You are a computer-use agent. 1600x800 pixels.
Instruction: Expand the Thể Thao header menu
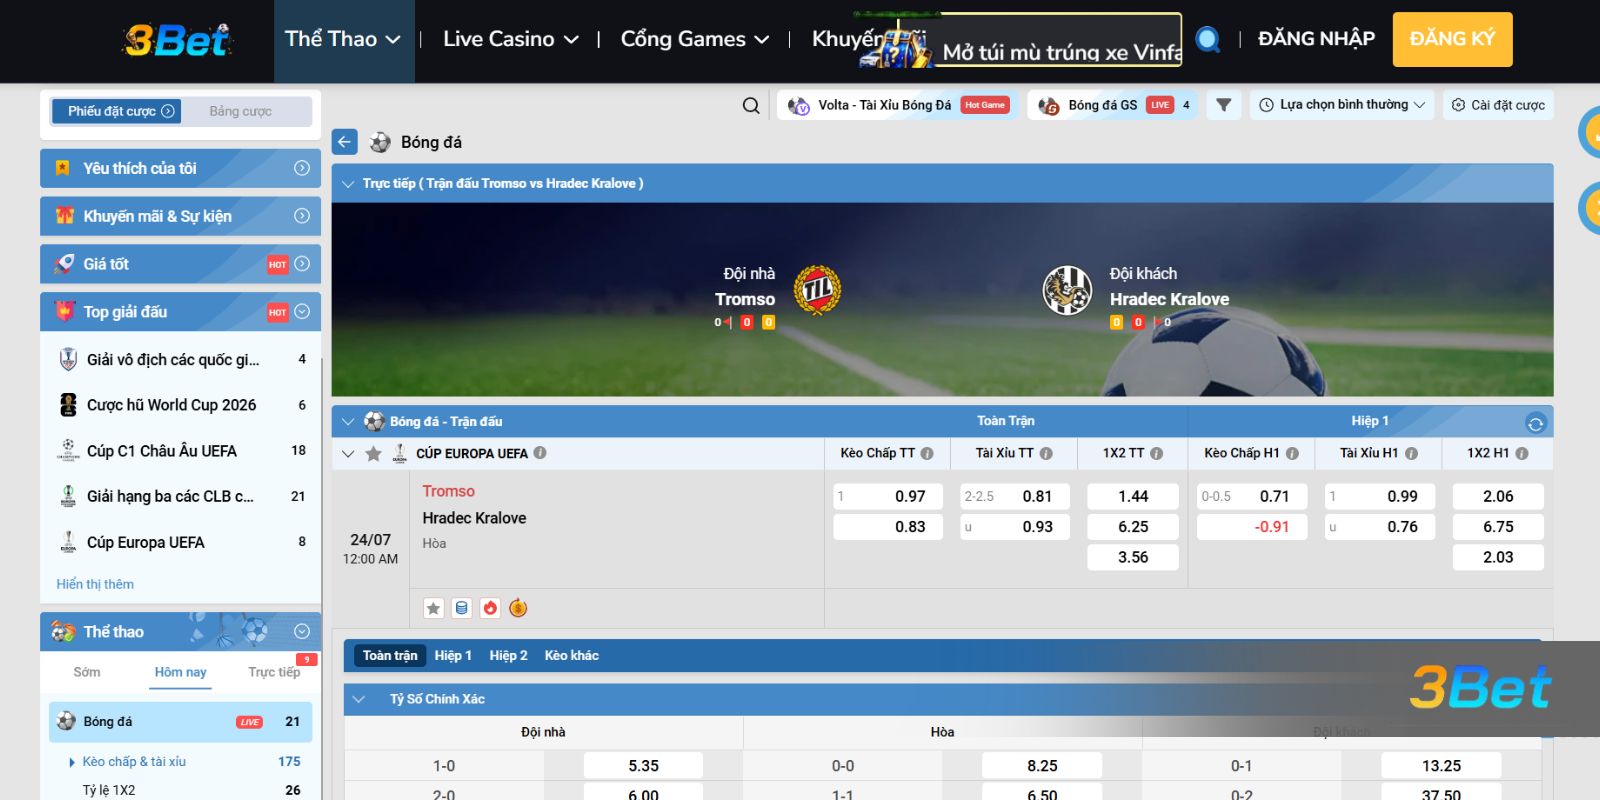click(x=343, y=40)
